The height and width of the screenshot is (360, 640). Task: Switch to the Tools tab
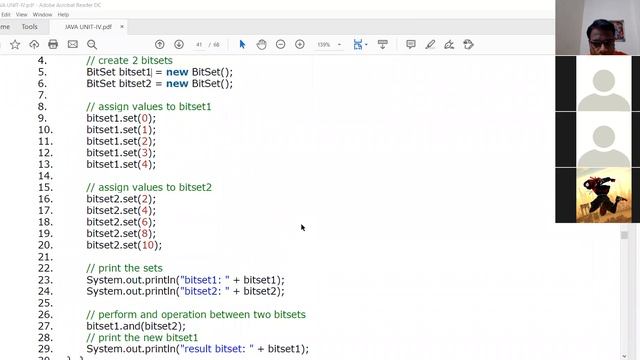(29, 27)
